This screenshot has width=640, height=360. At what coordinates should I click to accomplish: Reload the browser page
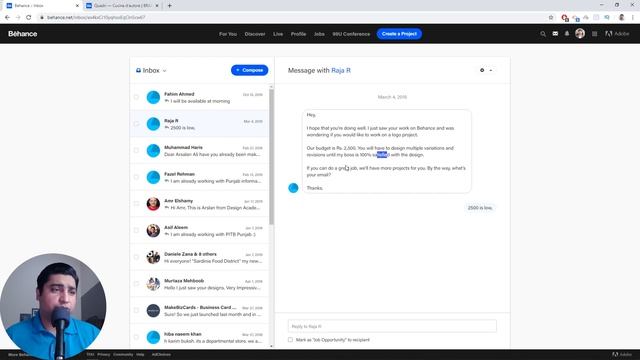coord(29,18)
